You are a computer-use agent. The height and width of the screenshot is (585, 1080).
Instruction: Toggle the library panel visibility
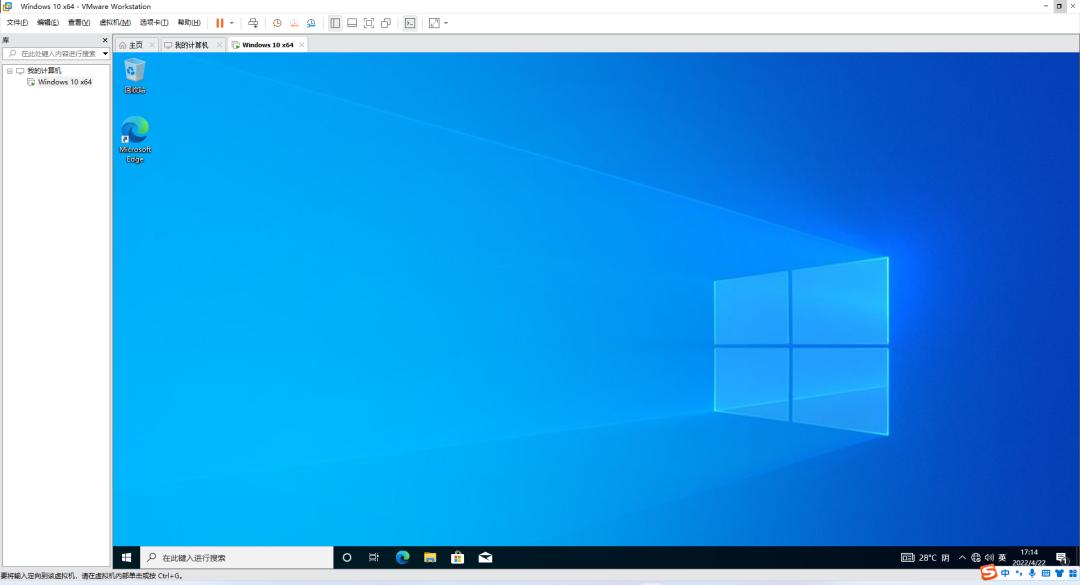pyautogui.click(x=335, y=22)
